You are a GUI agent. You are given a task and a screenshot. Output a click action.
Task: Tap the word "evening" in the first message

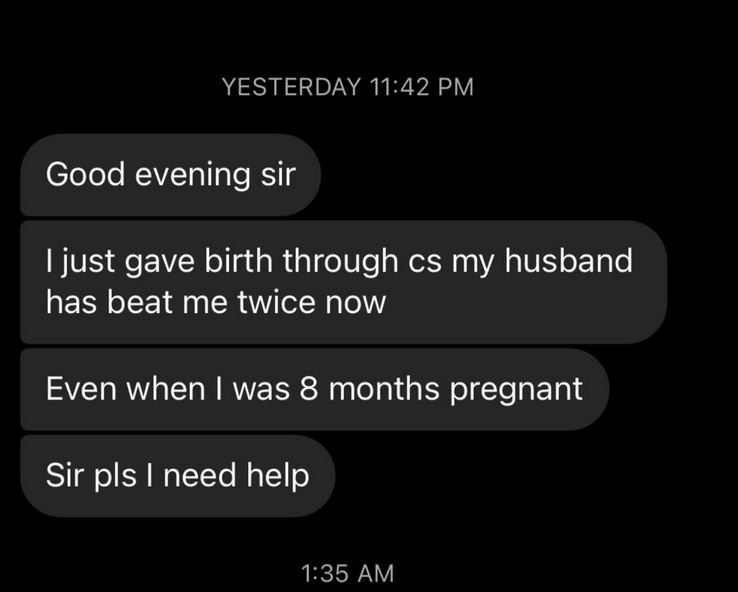[x=193, y=176]
